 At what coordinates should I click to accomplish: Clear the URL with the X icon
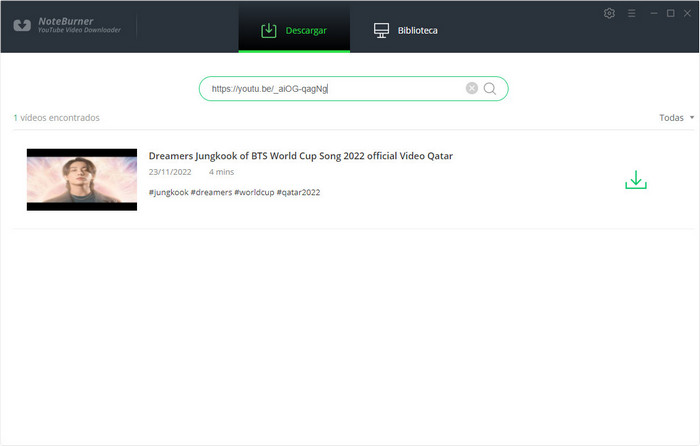471,88
